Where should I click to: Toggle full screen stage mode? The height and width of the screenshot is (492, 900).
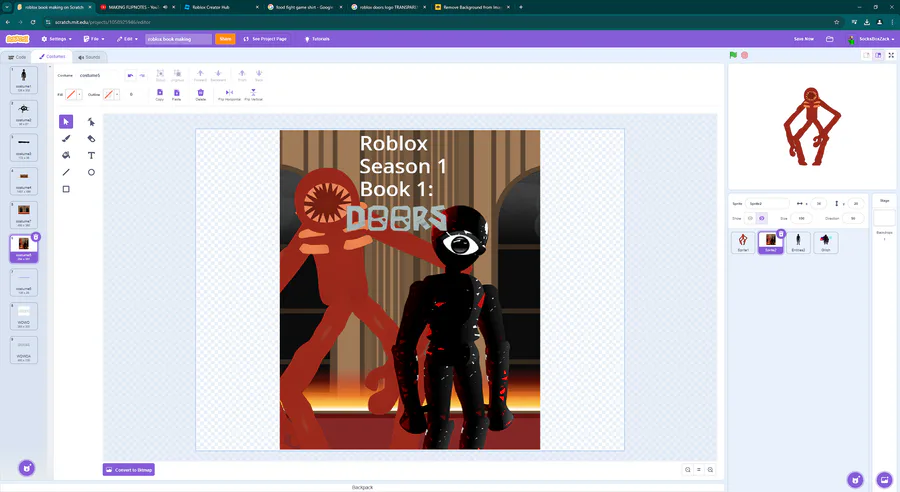point(891,55)
